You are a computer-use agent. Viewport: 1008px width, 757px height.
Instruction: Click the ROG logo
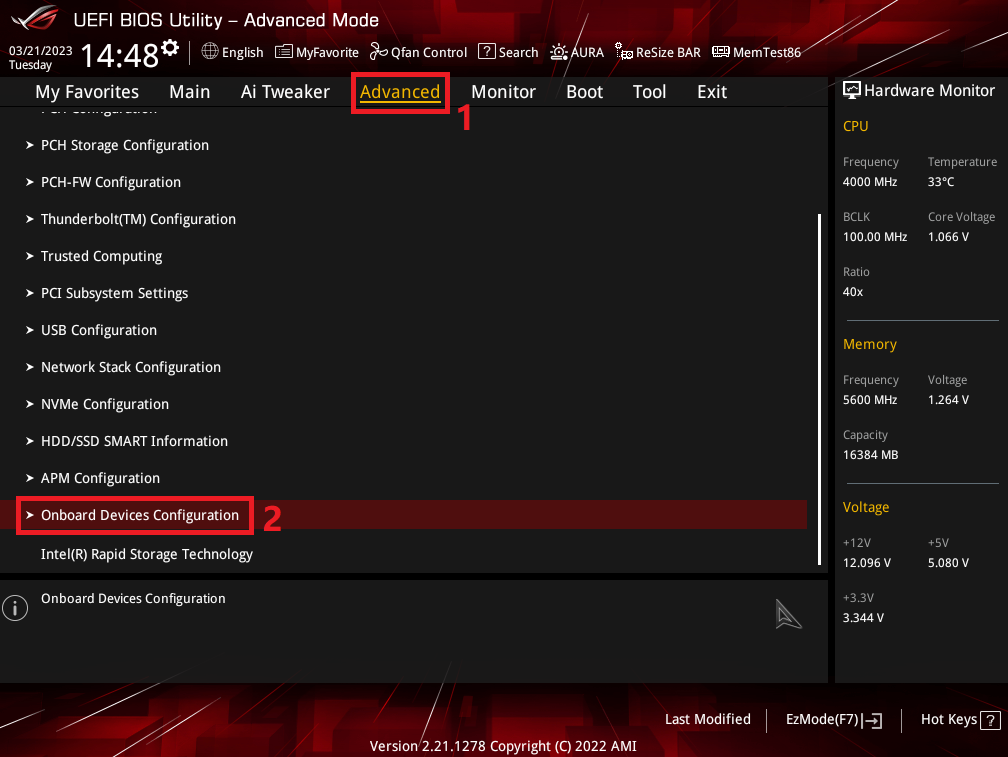point(35,18)
